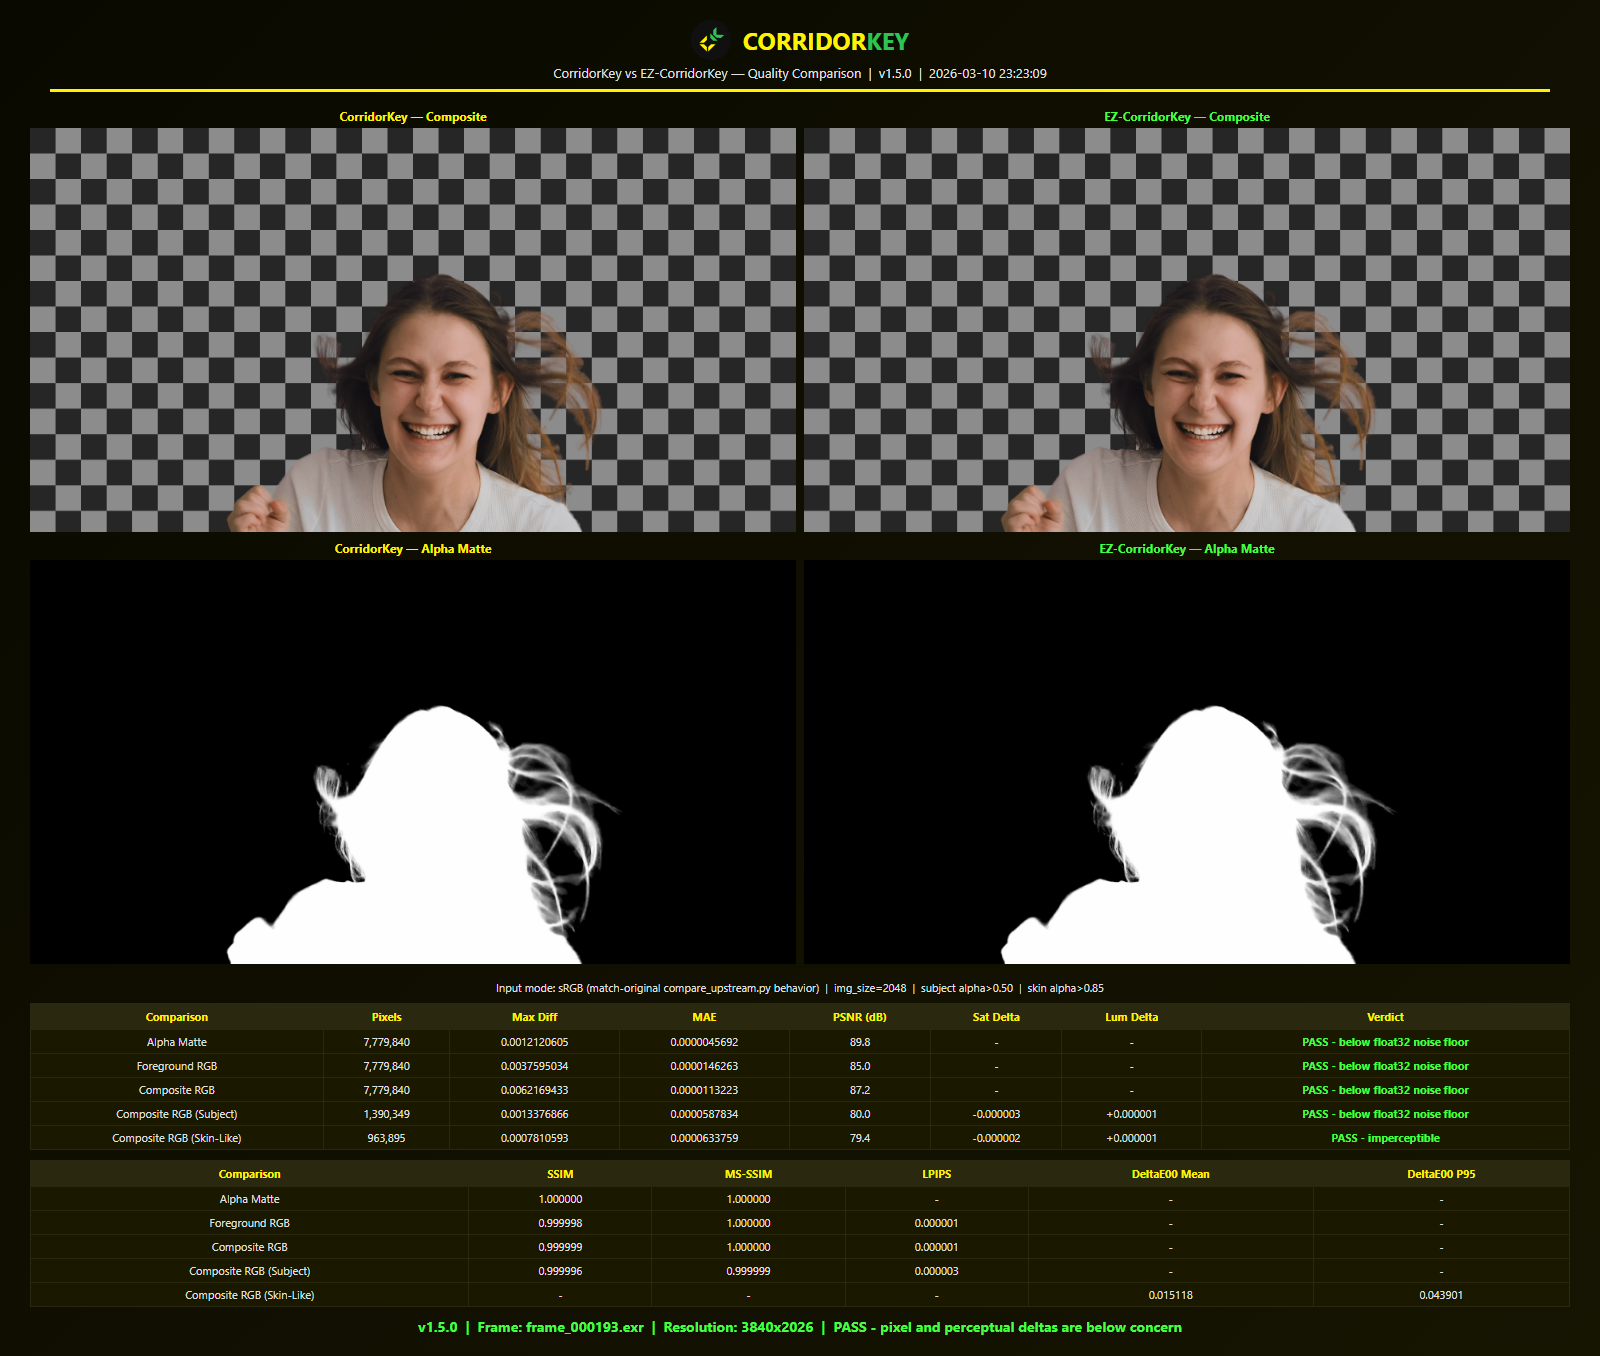Click the Alpha Matte PSNR value 89.8
Screen dimensions: 1600x1356
click(x=860, y=1042)
